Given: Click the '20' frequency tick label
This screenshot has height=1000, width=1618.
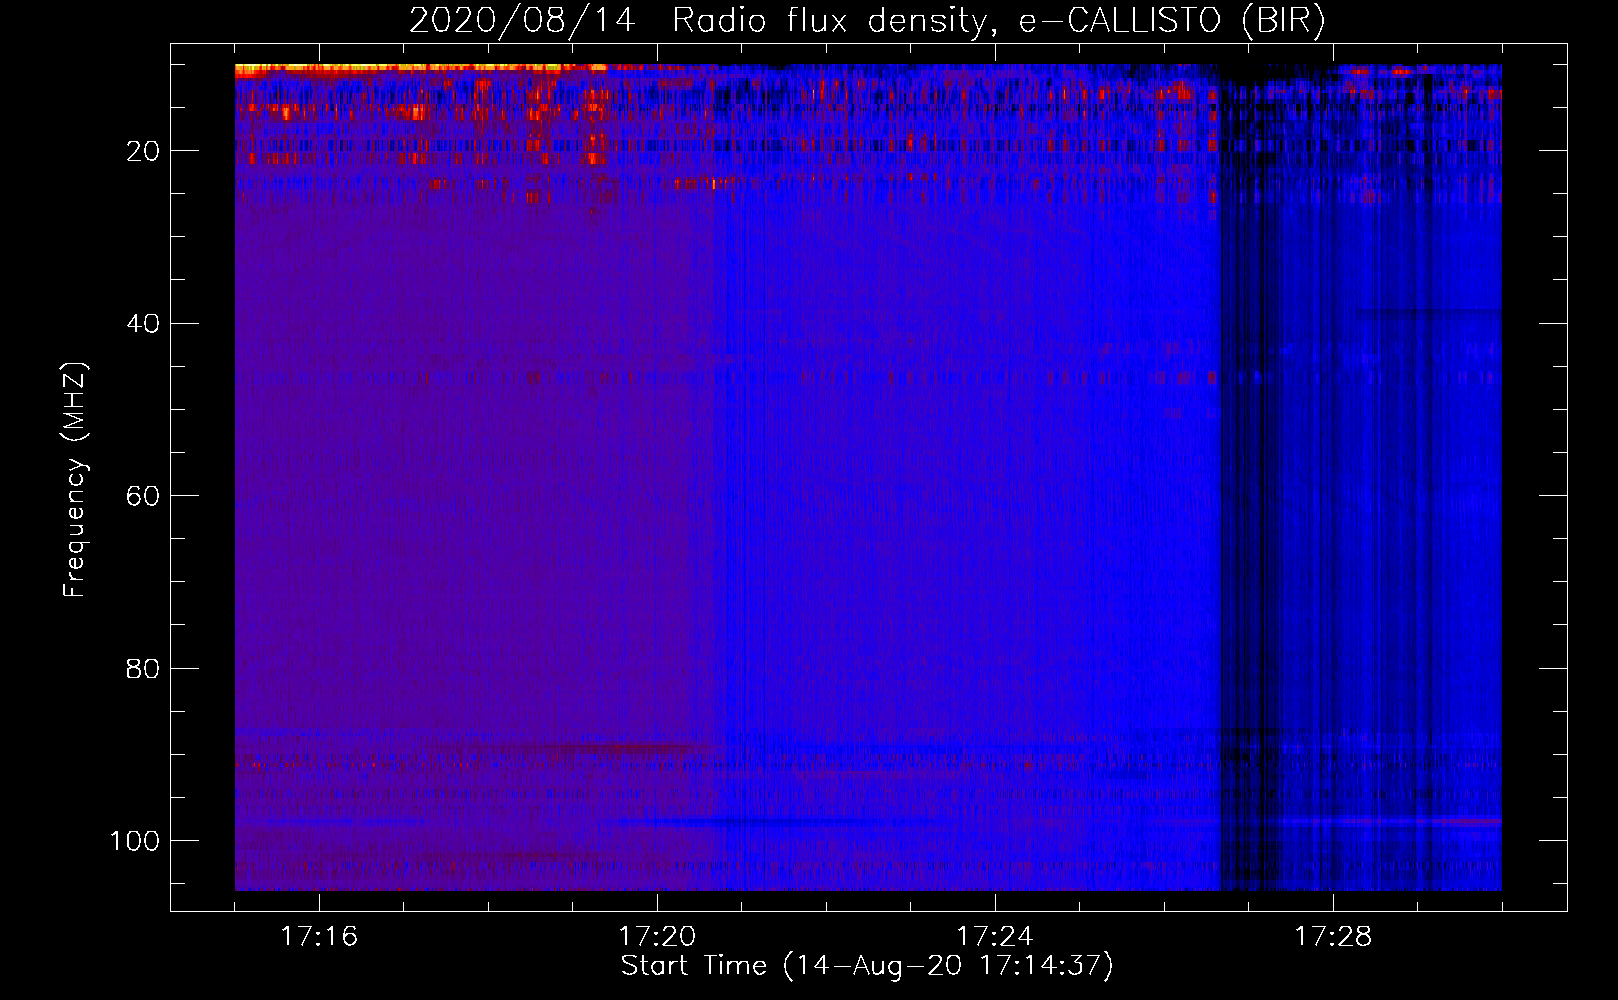Looking at the screenshot, I should point(144,151).
